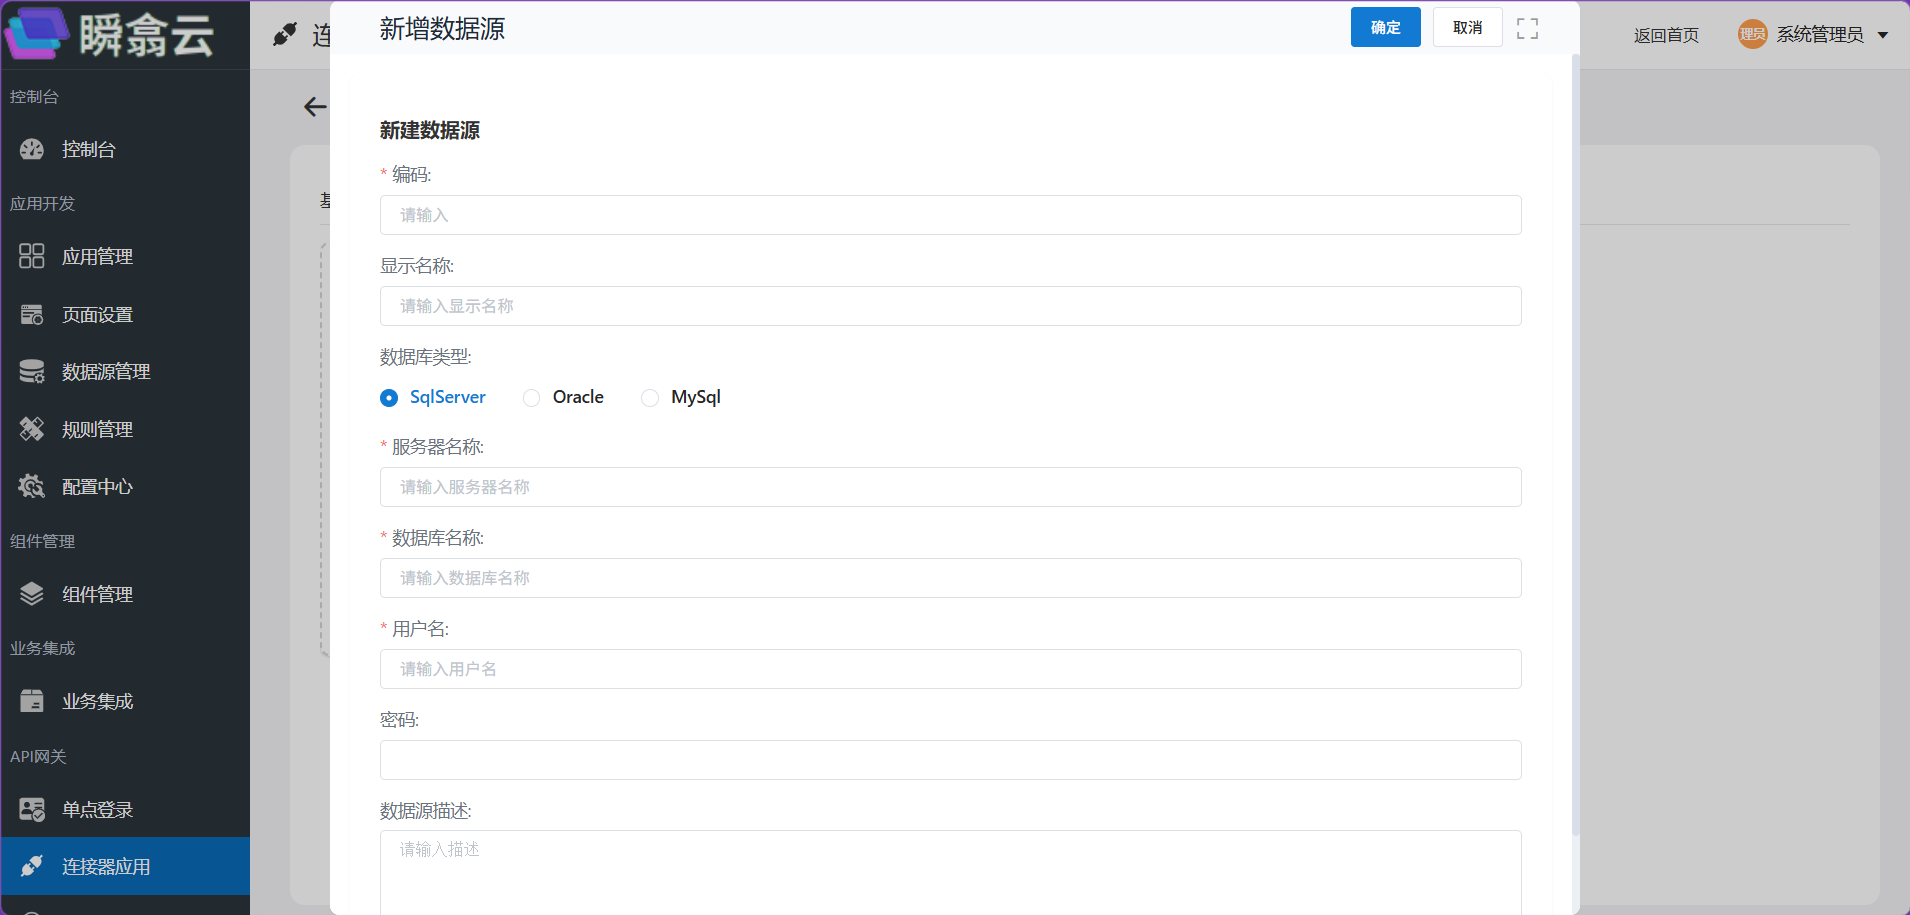The image size is (1910, 915).
Task: Click the 数据源管理 database icon
Action: click(32, 371)
